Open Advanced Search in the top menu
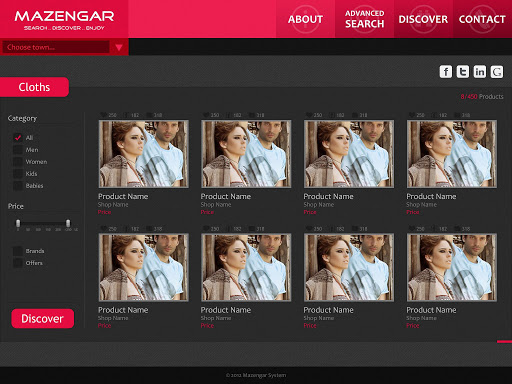Viewport: 512px width, 384px height. [364, 19]
